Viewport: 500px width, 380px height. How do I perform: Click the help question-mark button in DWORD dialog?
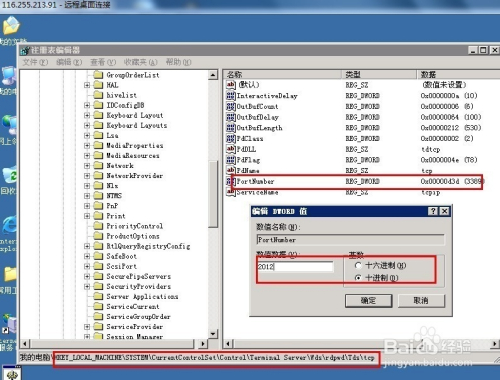(433, 211)
